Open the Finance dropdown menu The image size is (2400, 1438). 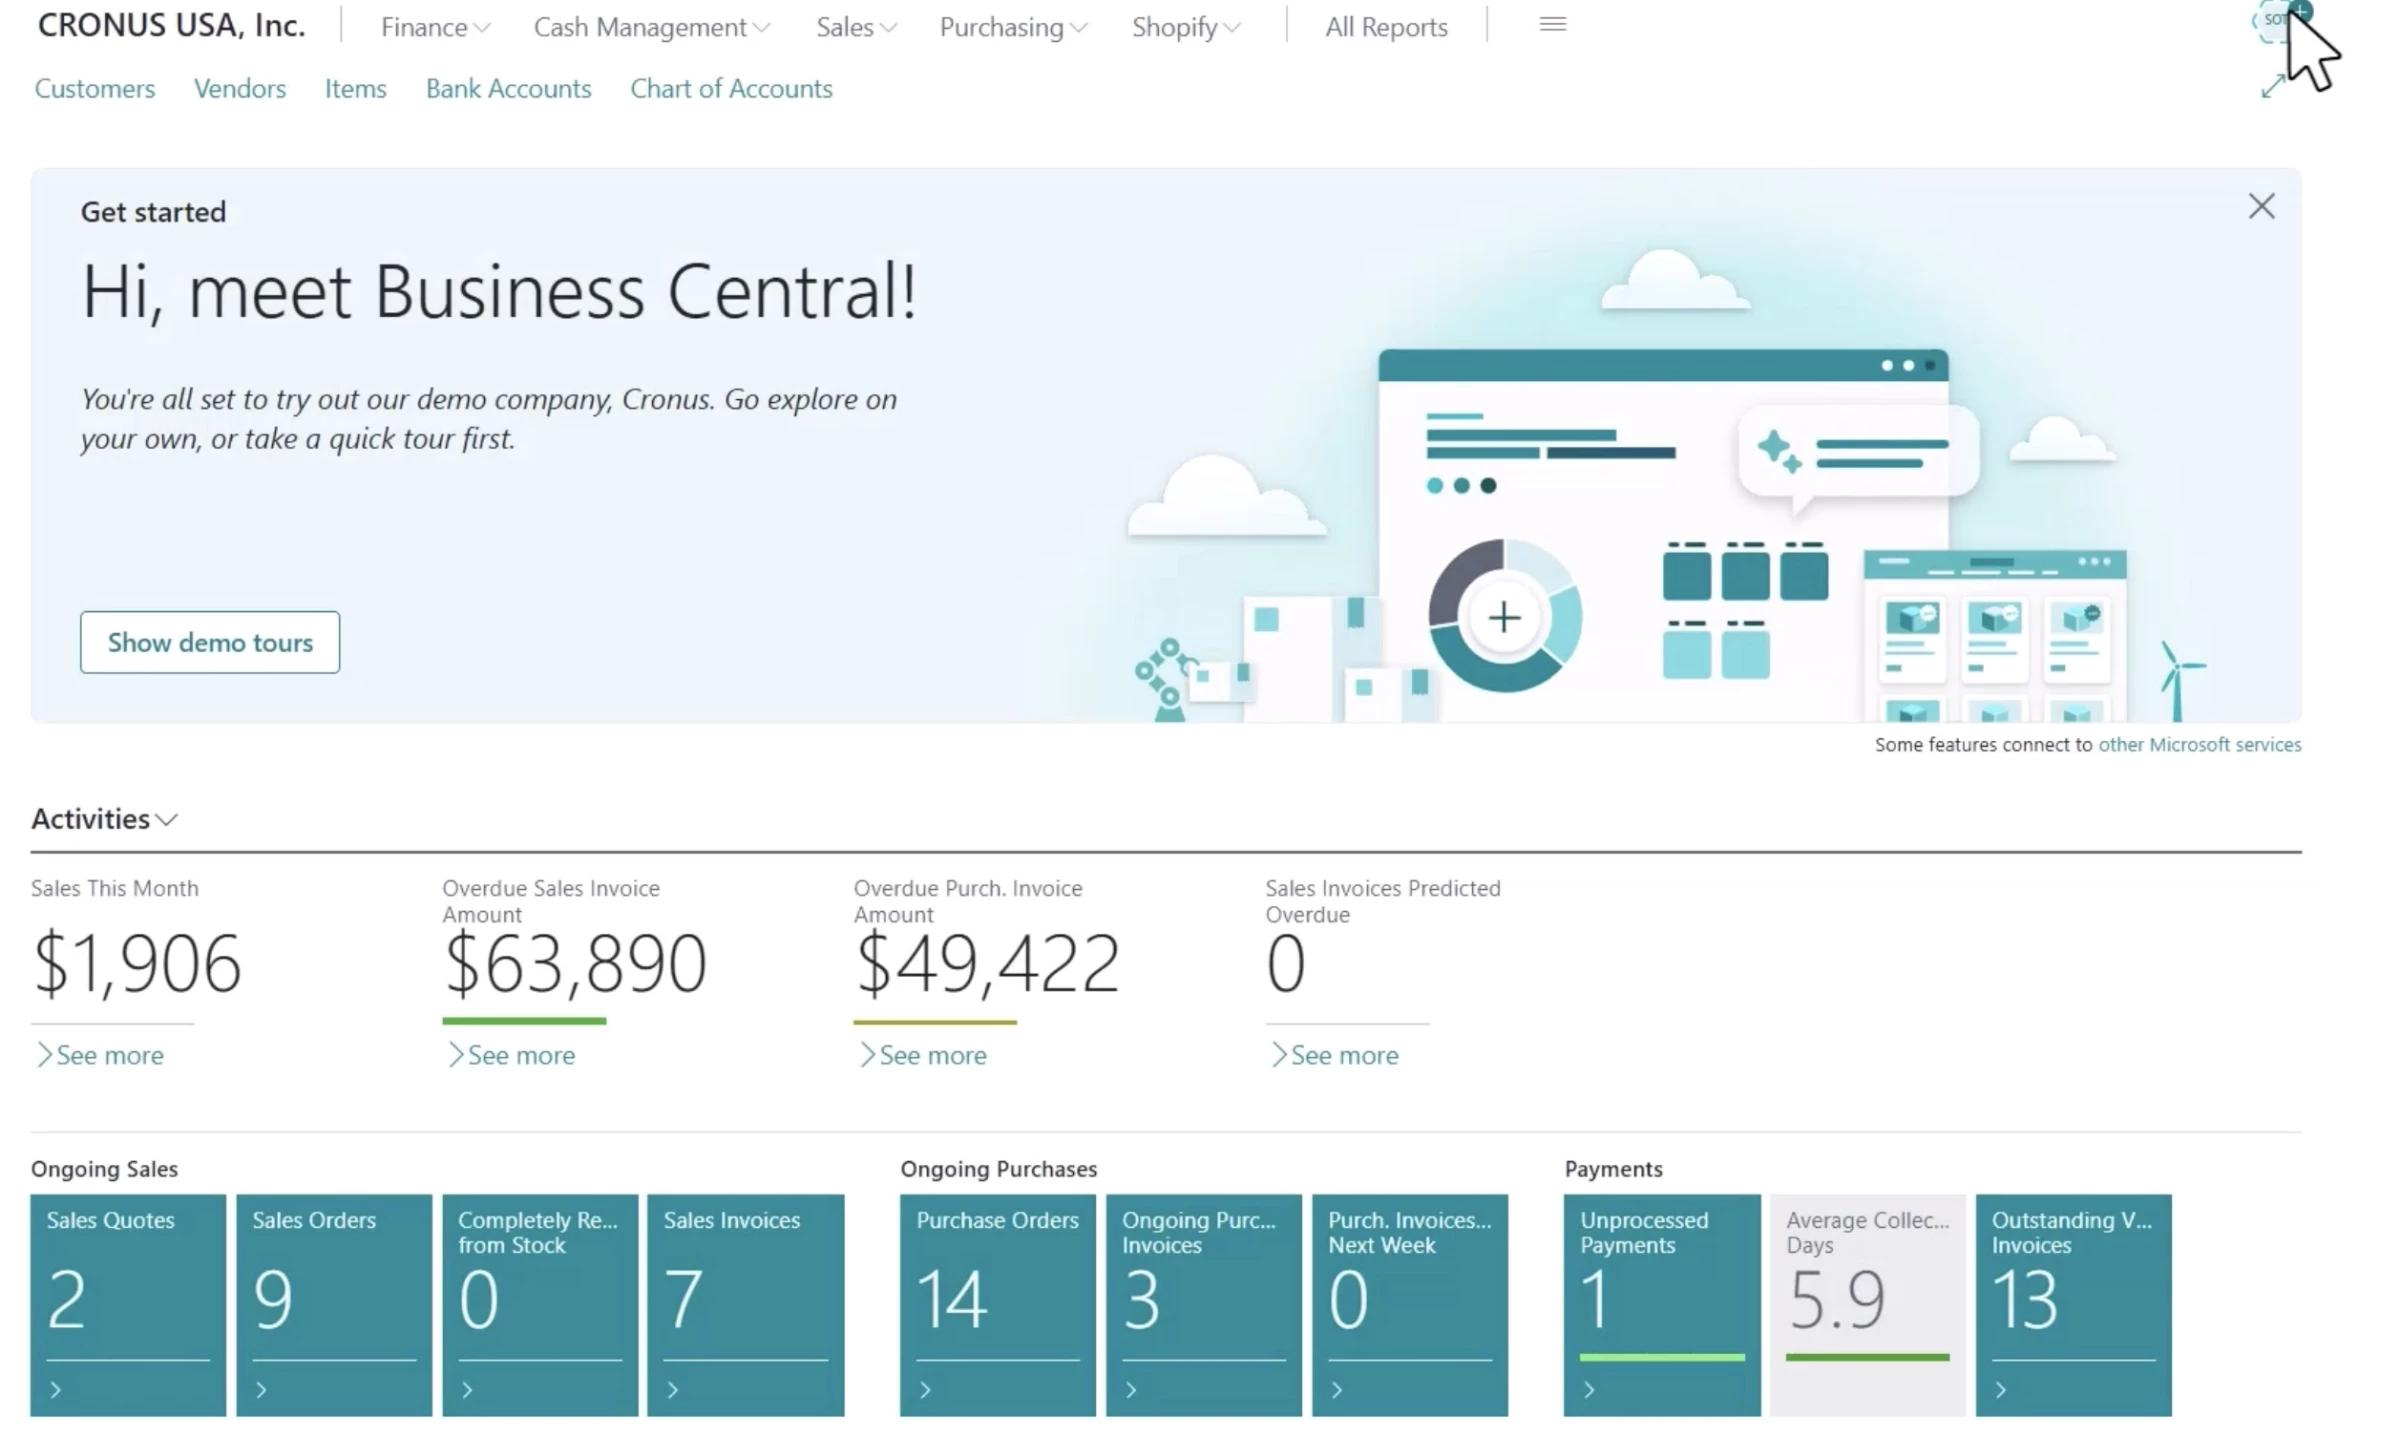click(435, 27)
